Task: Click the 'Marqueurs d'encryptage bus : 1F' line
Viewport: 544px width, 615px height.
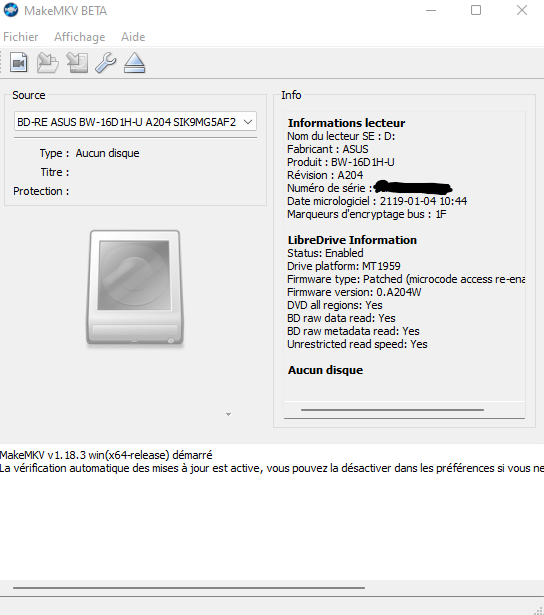Action: click(367, 214)
